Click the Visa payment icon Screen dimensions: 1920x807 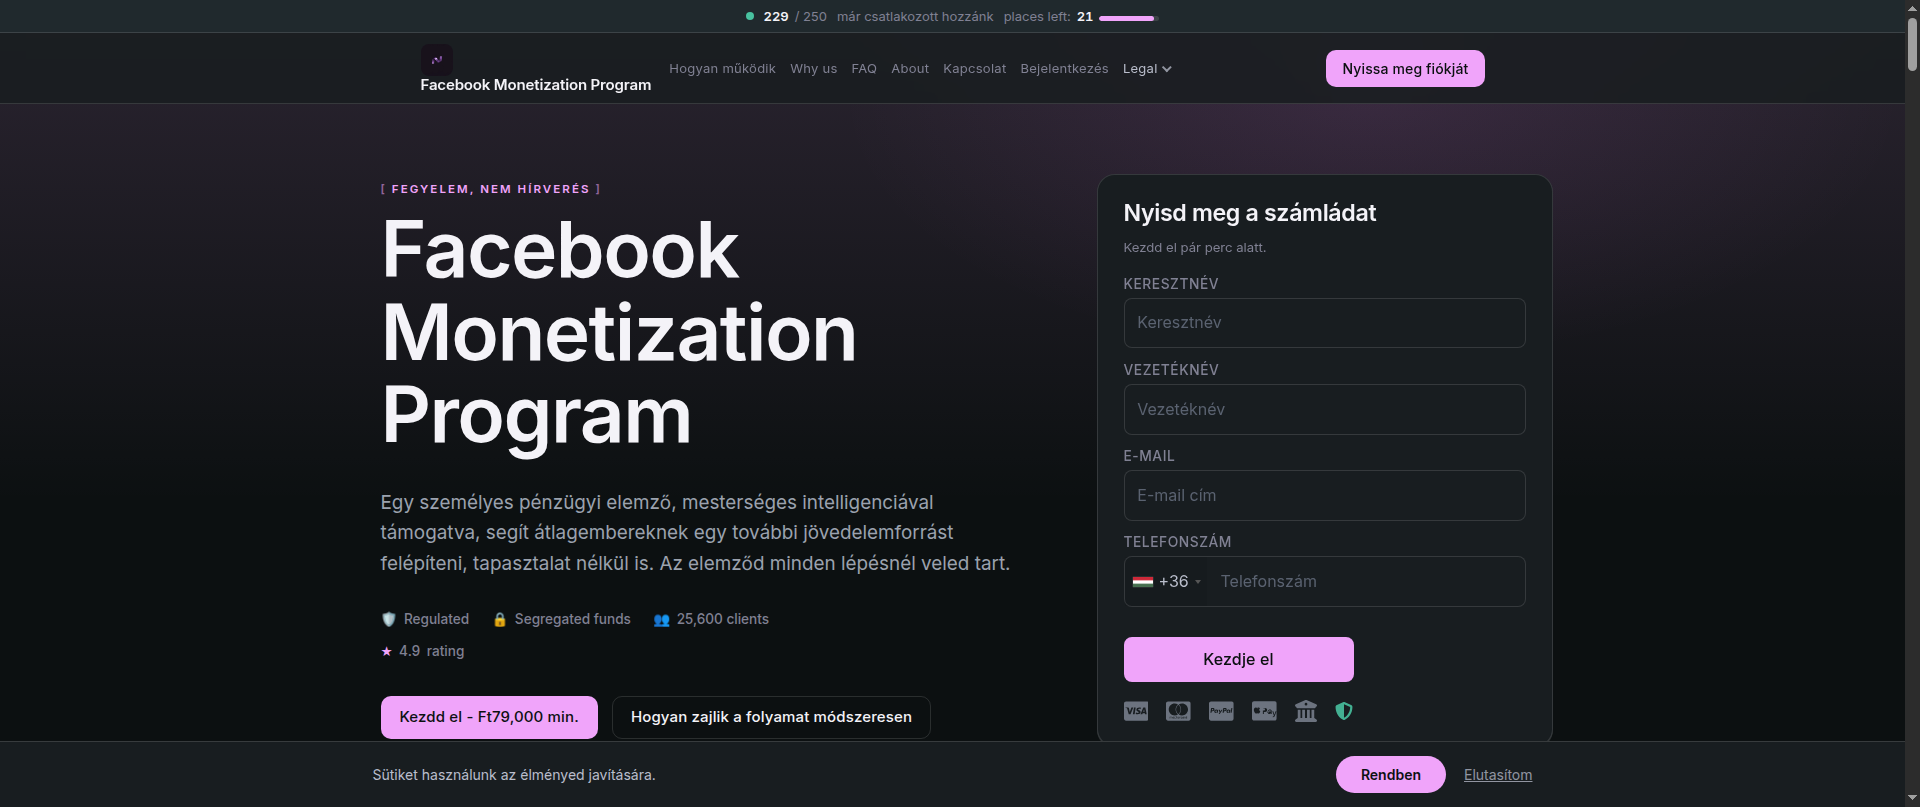coord(1136,711)
